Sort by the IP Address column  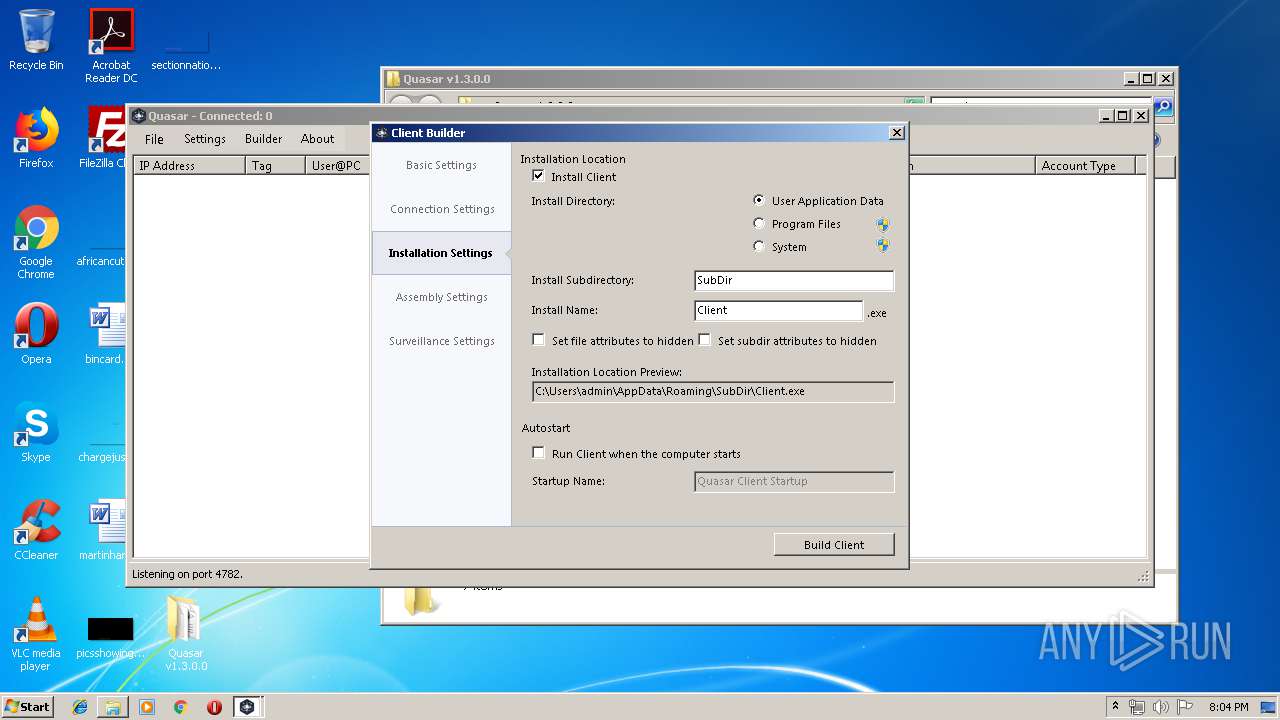[x=189, y=166]
